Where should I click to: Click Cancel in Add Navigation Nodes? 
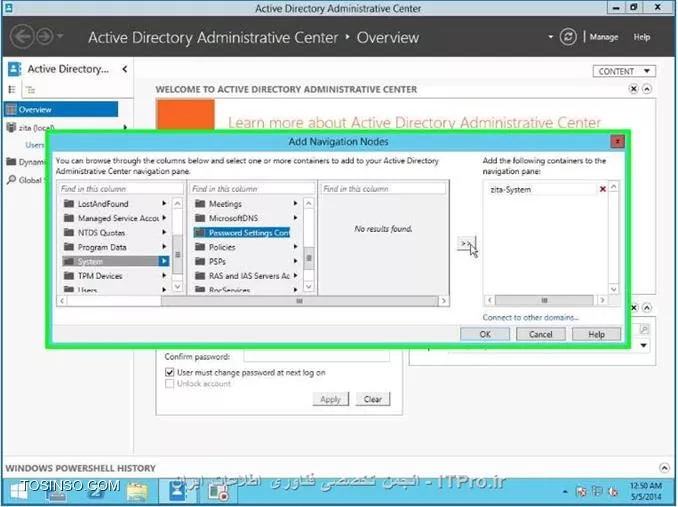pyautogui.click(x=540, y=334)
